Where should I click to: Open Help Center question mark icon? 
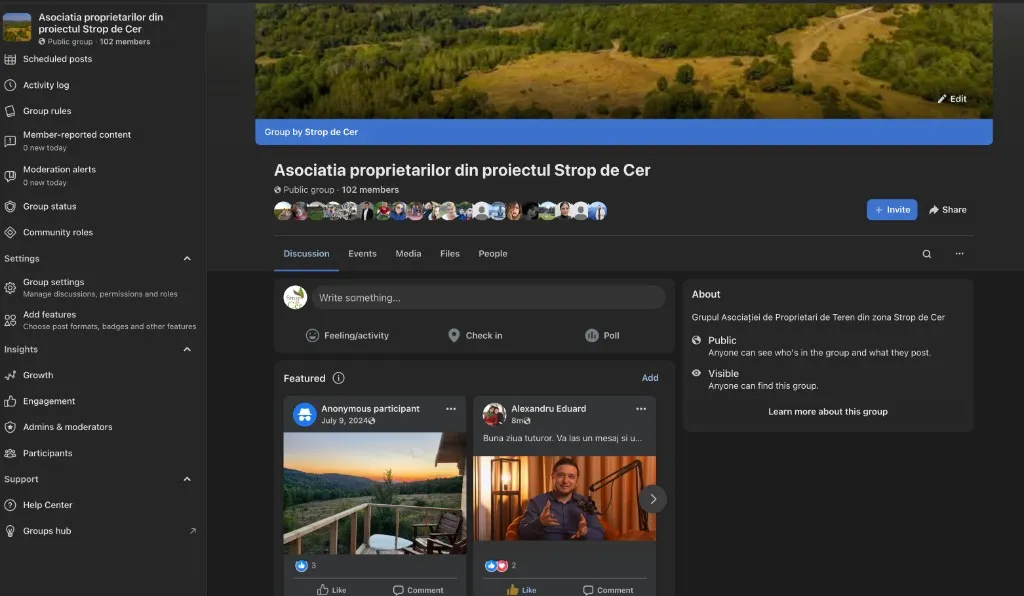[x=10, y=505]
